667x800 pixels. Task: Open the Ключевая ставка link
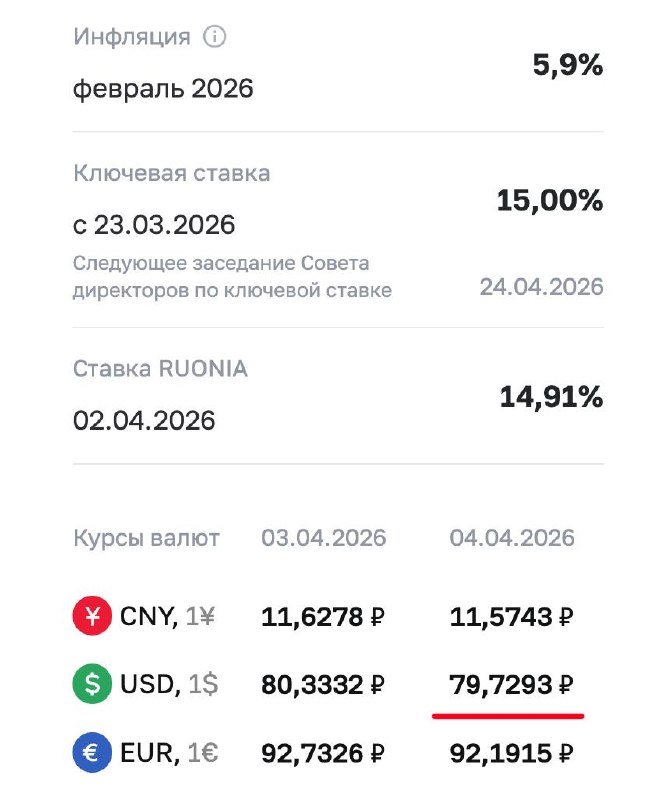click(171, 173)
